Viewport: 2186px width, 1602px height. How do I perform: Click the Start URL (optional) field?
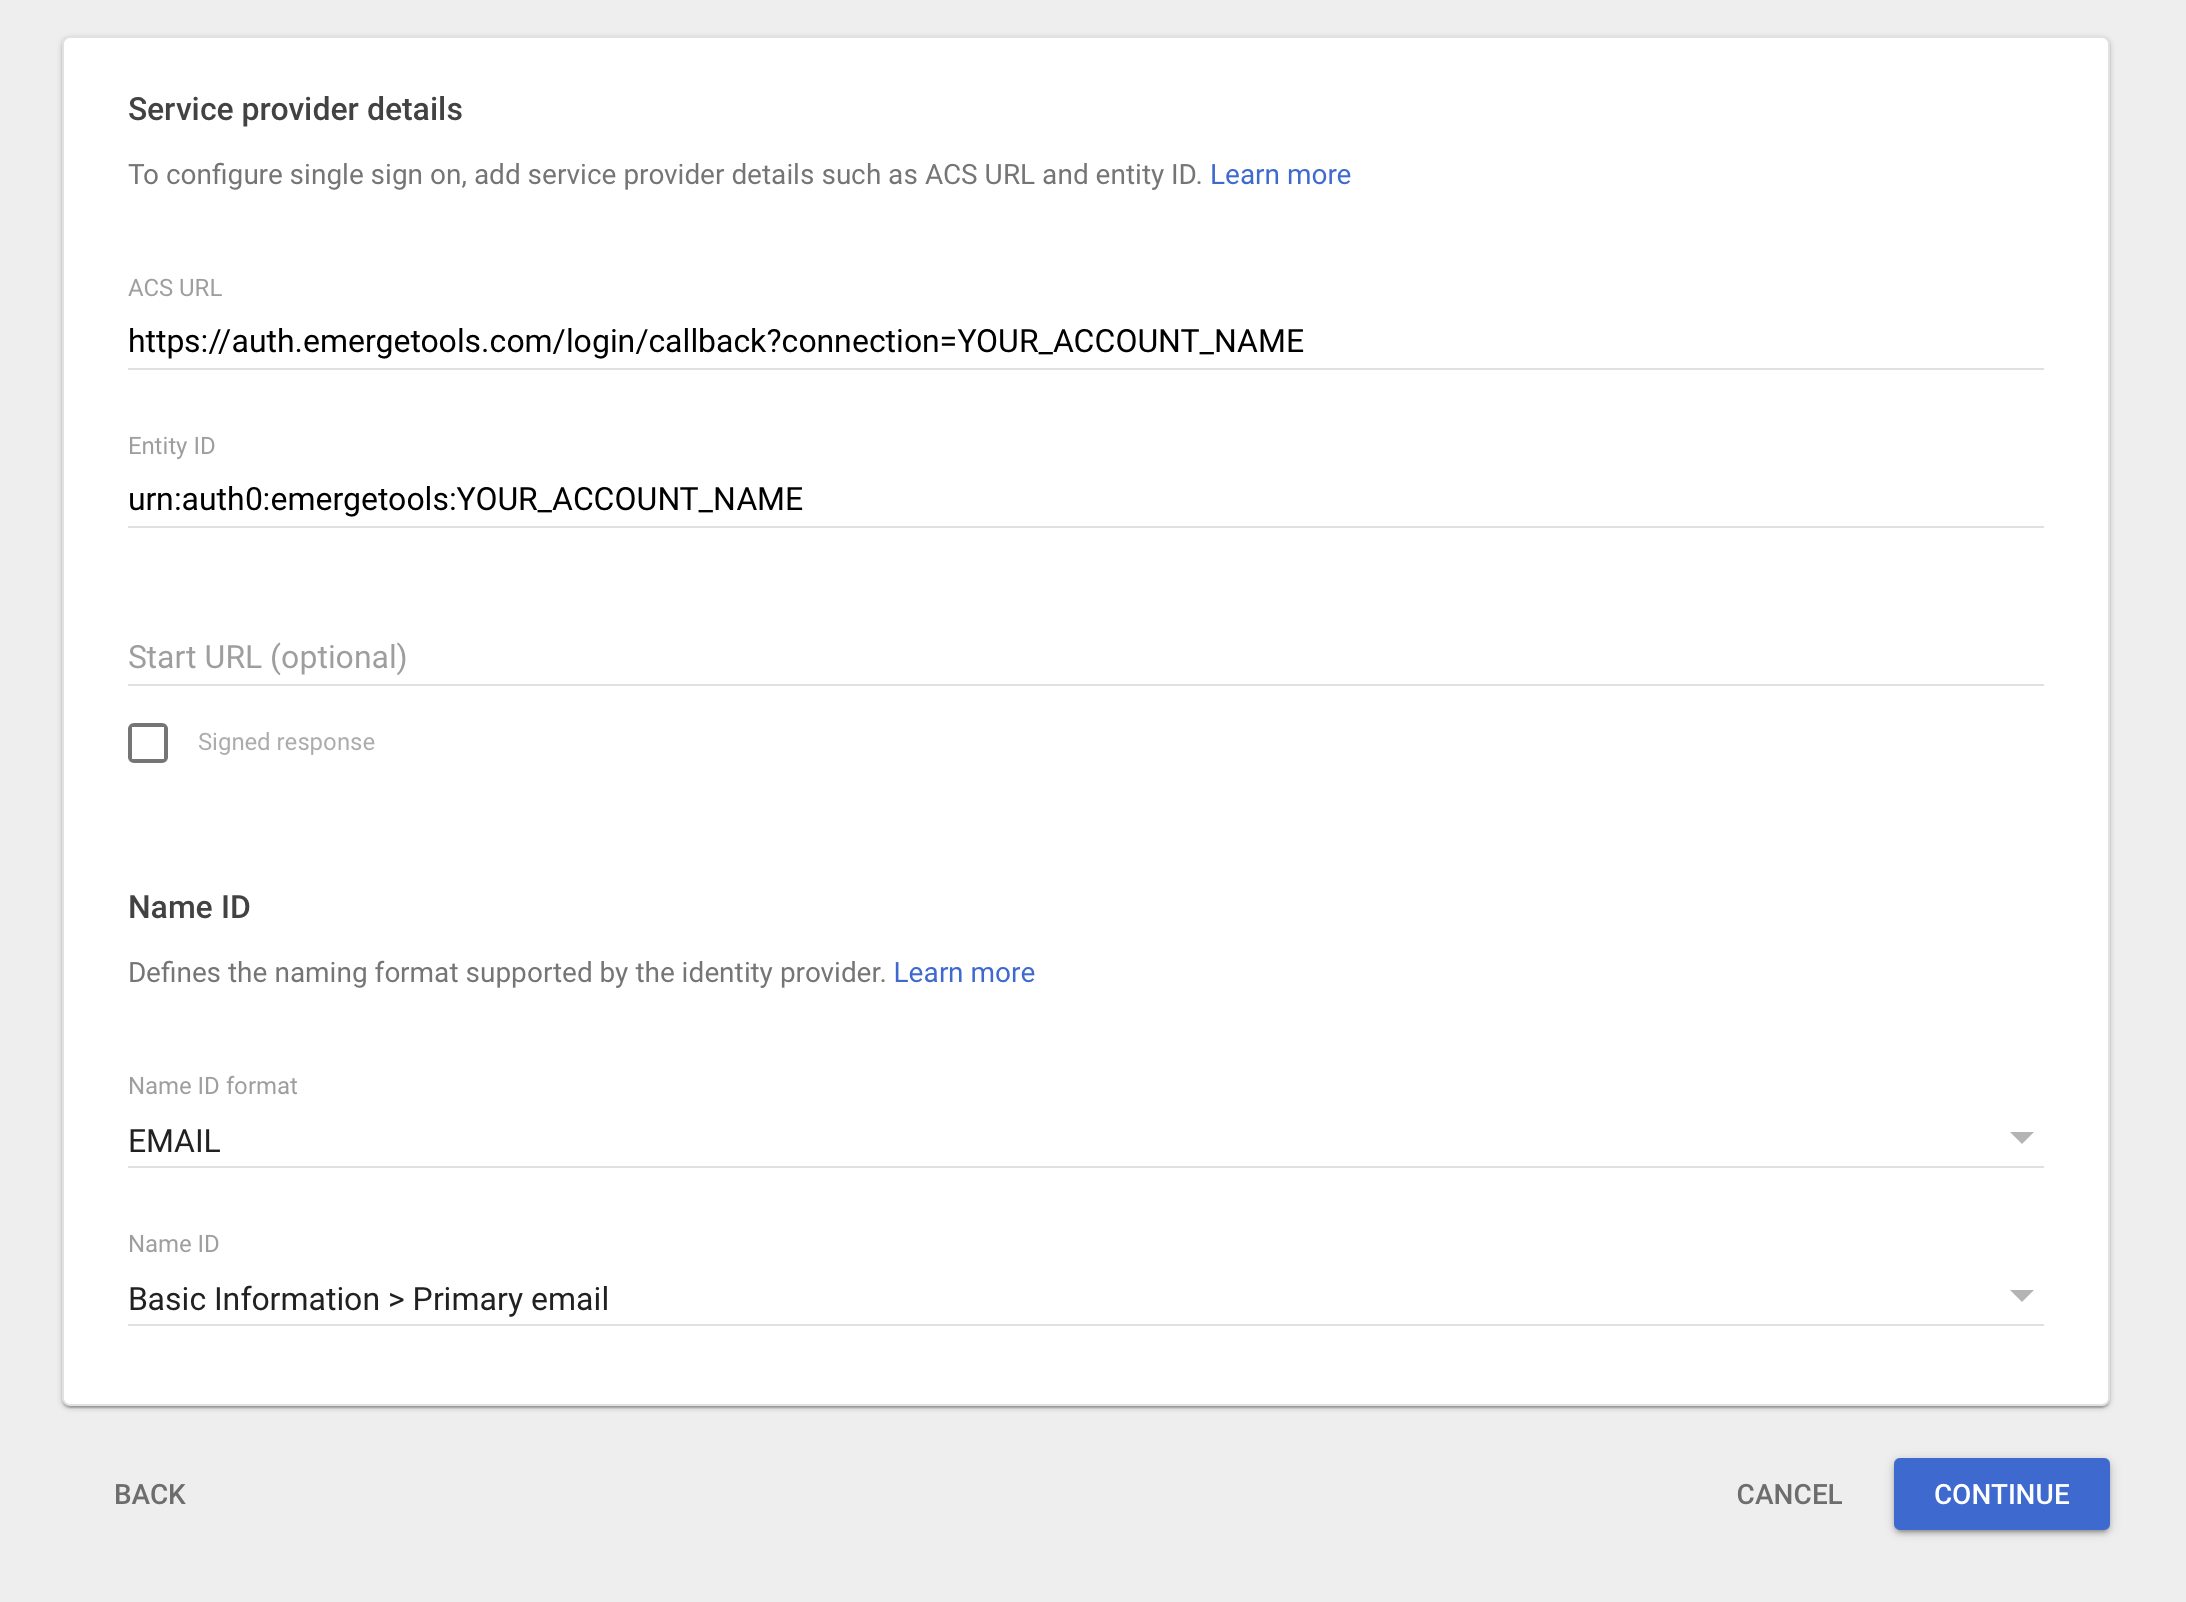1085,658
